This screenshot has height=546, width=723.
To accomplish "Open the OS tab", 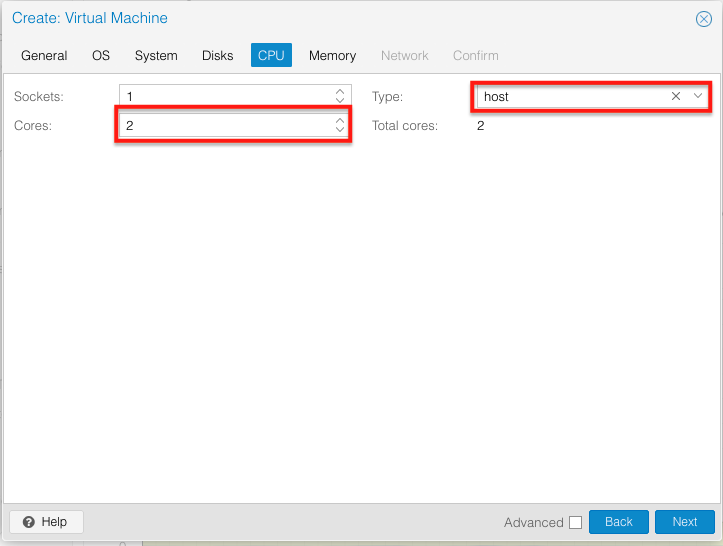I will coord(101,56).
